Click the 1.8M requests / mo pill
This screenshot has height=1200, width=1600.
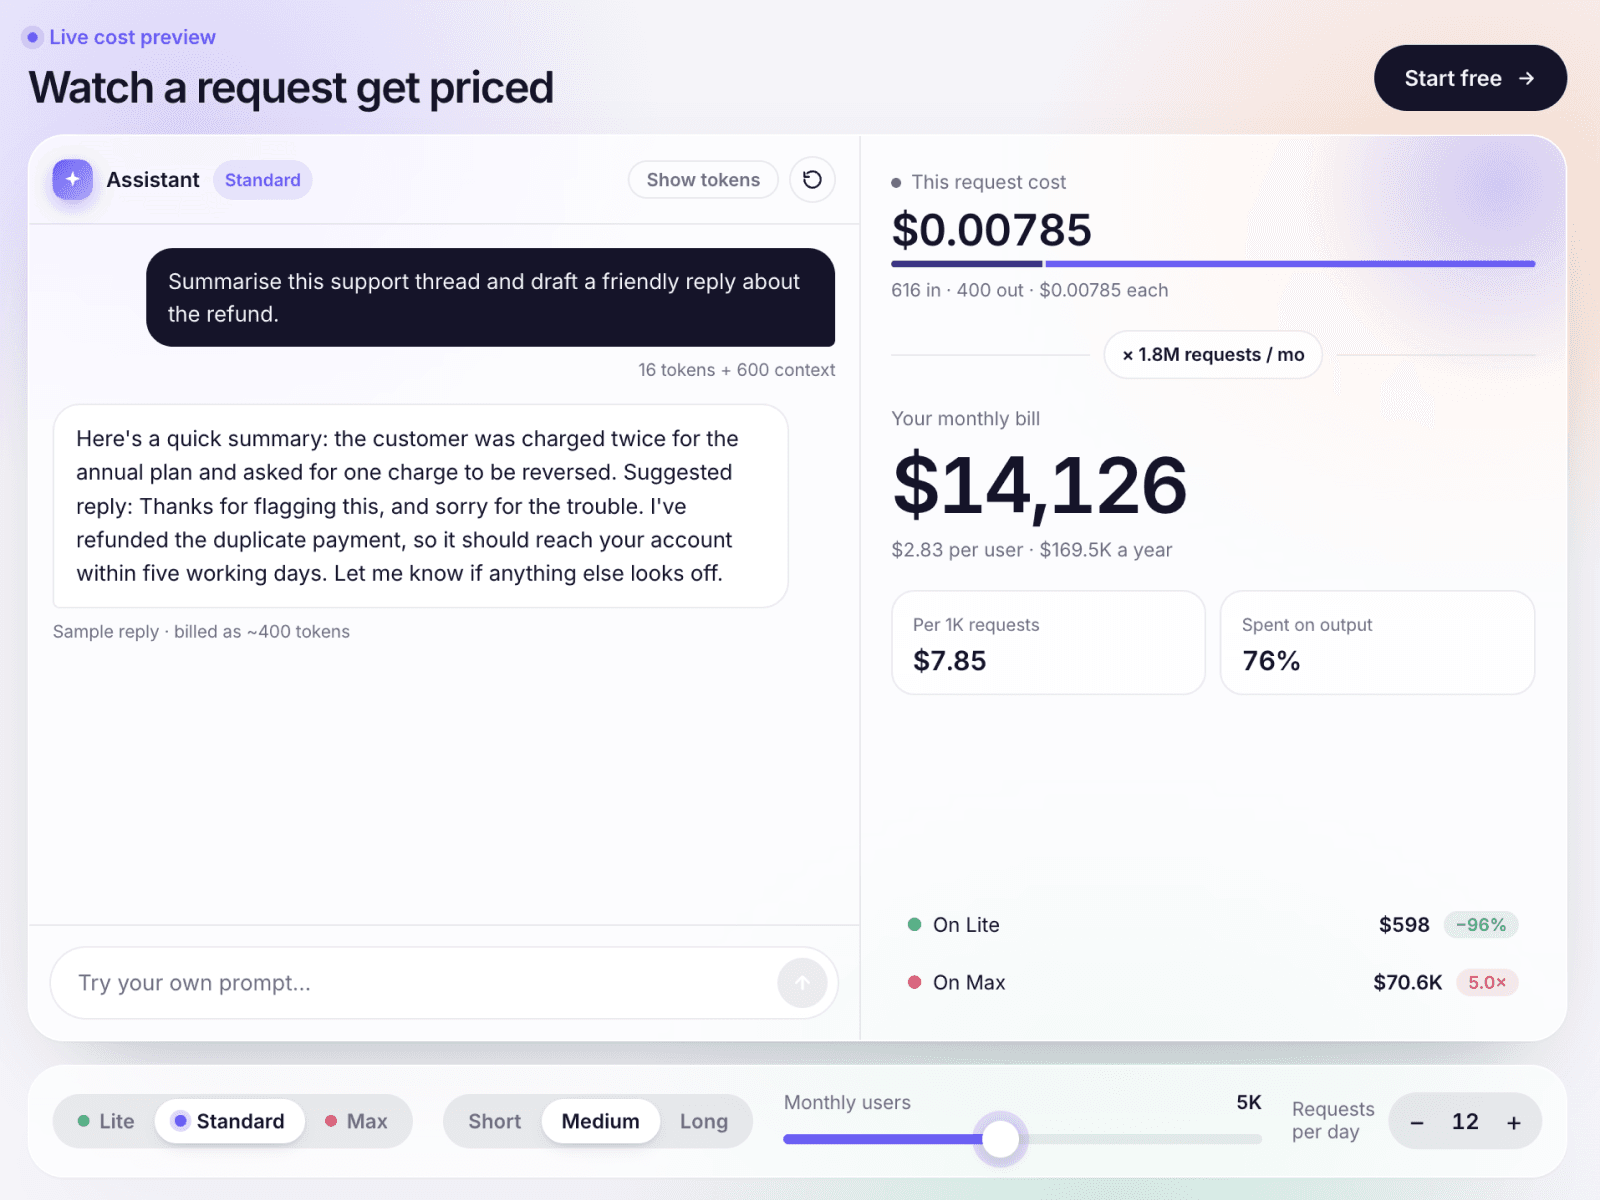point(1213,355)
